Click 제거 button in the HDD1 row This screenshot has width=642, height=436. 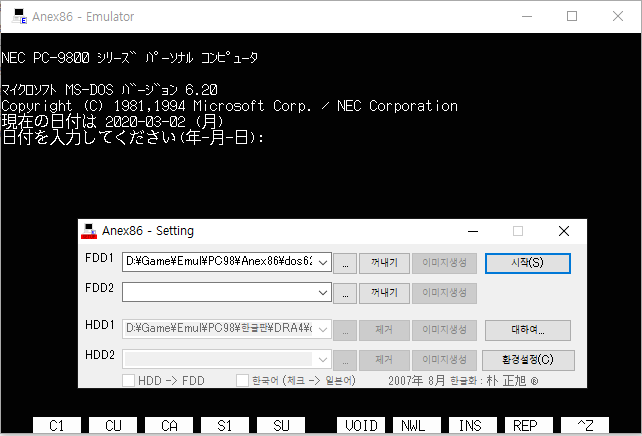[384, 330]
